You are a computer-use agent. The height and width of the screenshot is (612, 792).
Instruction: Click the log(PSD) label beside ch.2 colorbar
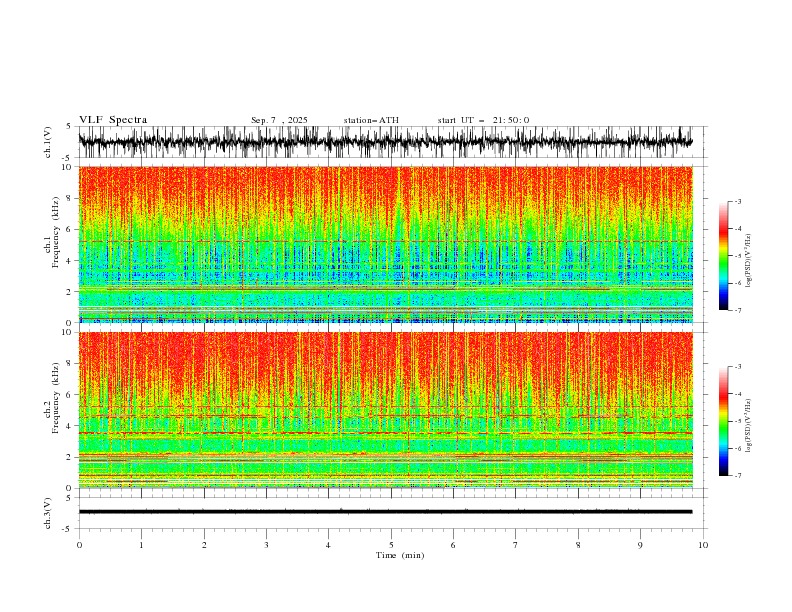749,426
